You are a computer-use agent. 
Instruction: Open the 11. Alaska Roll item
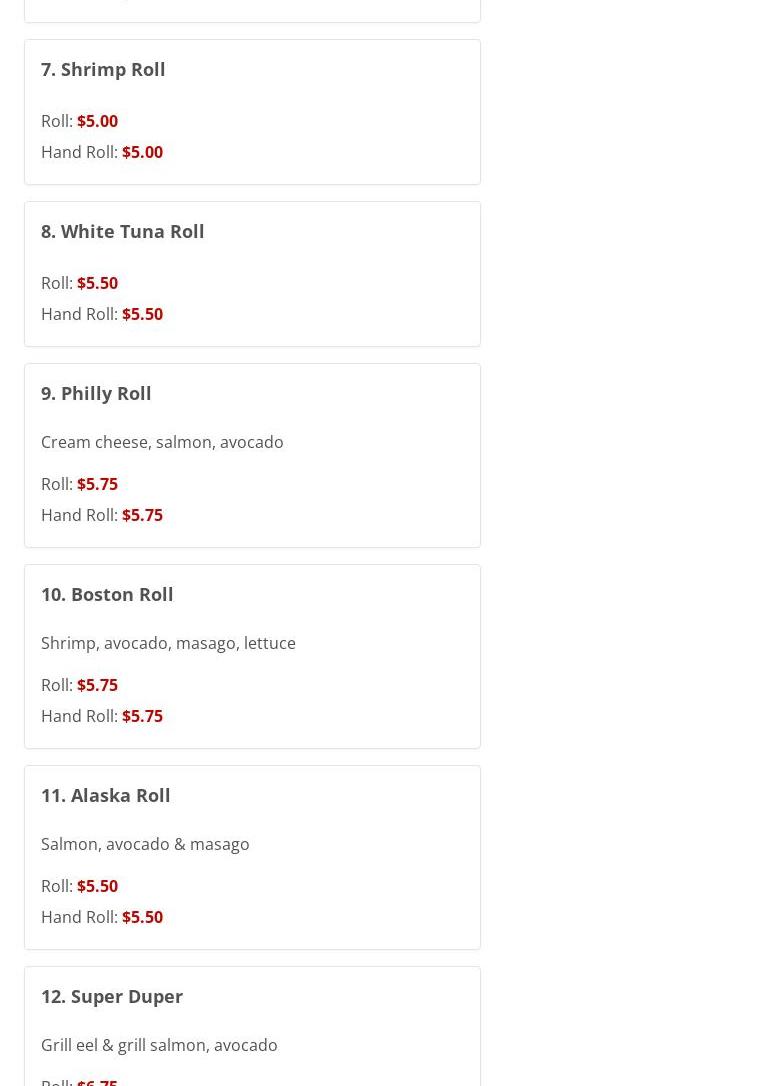[105, 795]
